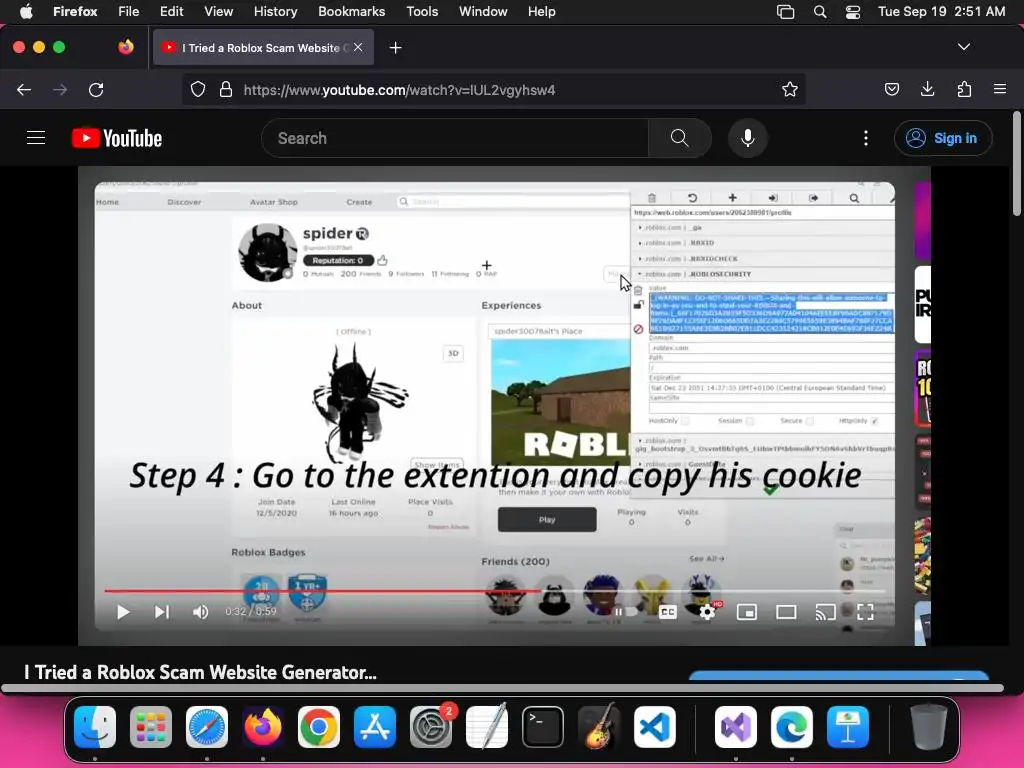
Task: Click the horizontal page scrollbar
Action: (502, 688)
